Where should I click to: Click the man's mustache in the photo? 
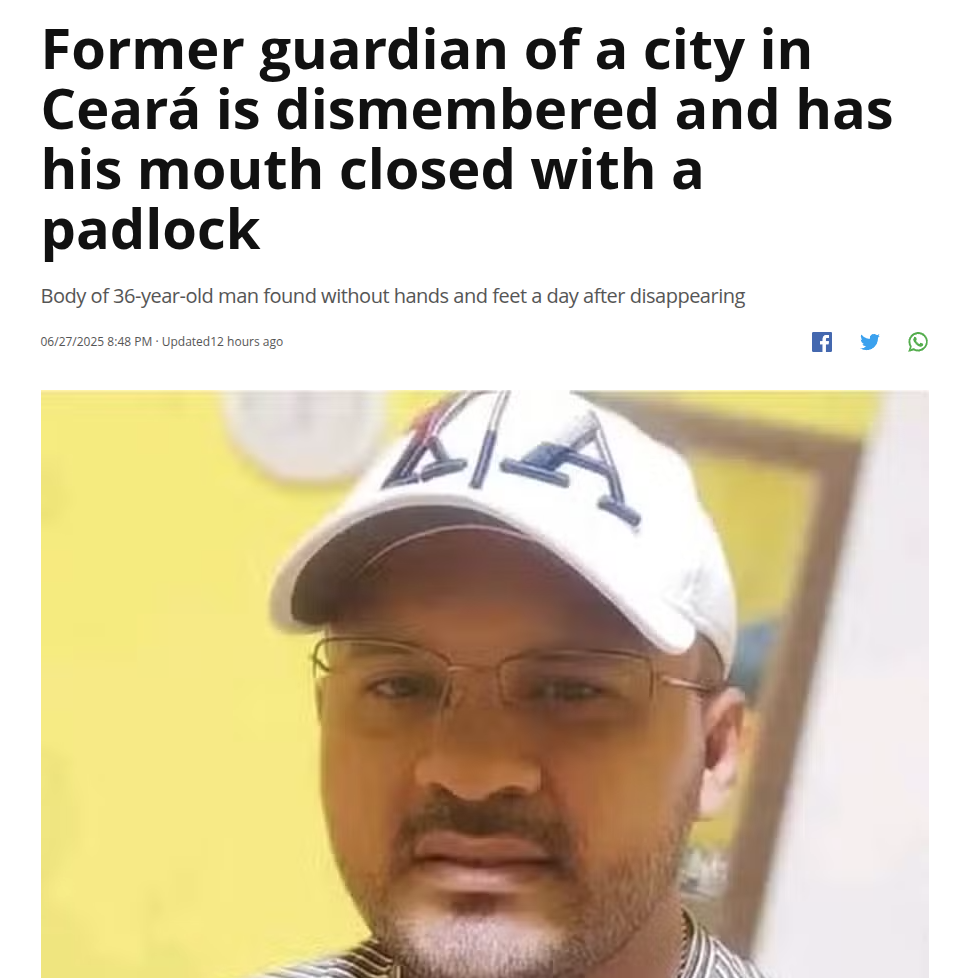[x=486, y=823]
